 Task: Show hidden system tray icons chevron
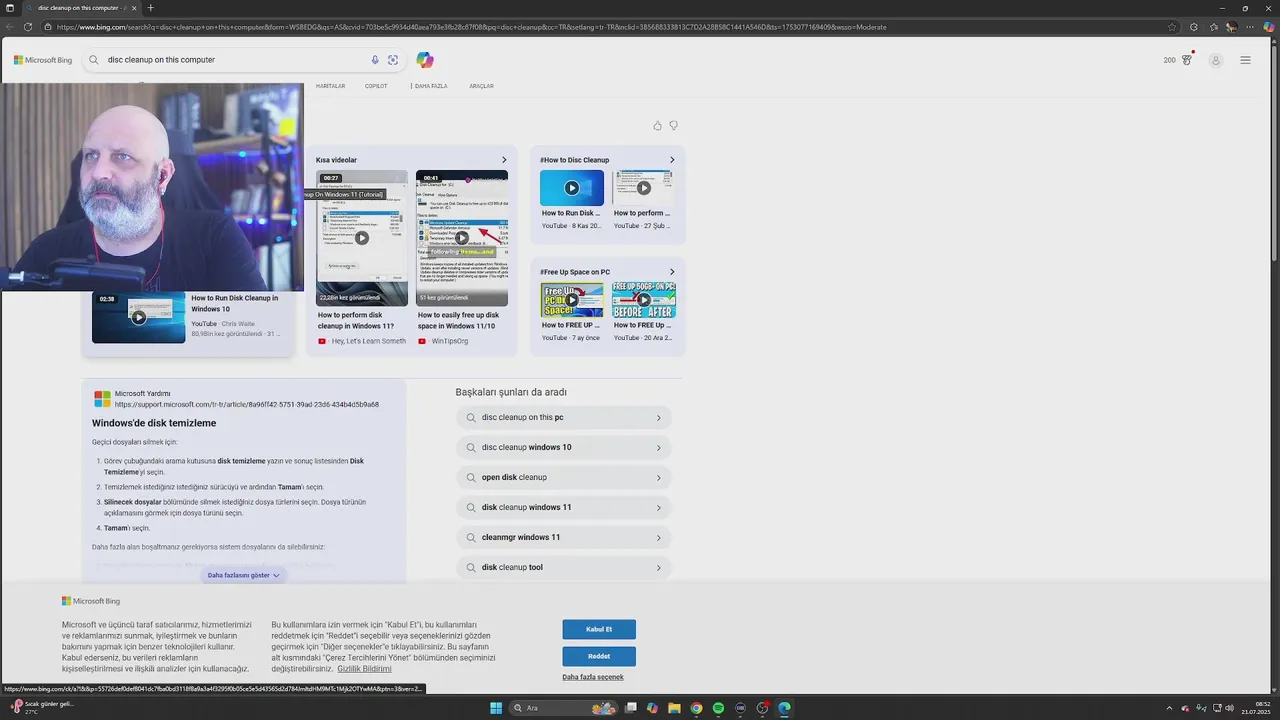click(x=1169, y=708)
